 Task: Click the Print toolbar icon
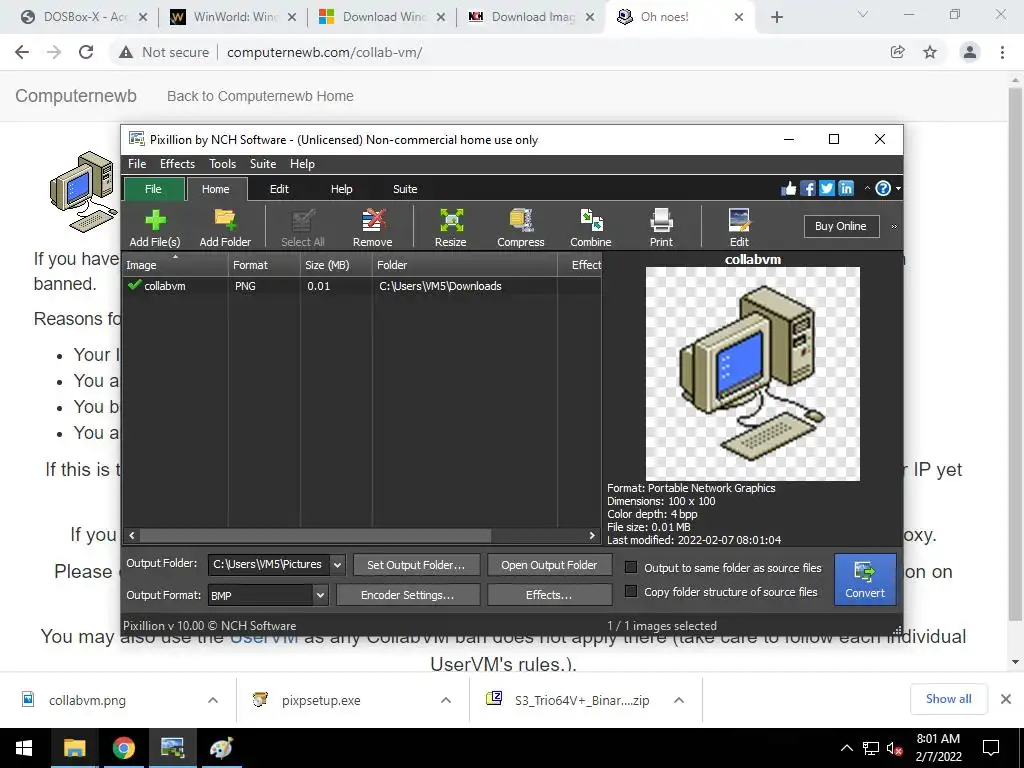pos(661,227)
